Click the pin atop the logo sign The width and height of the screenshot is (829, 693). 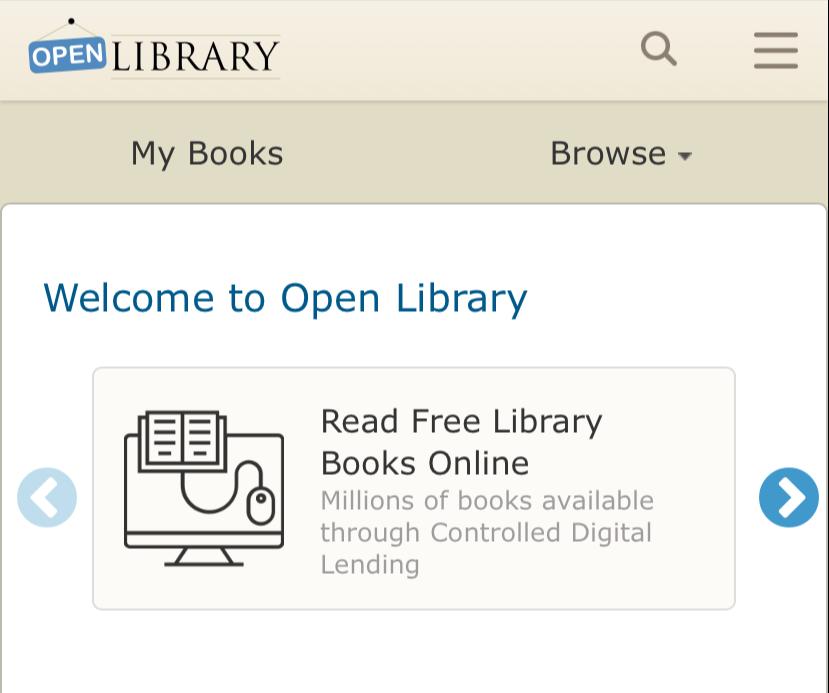tap(71, 20)
